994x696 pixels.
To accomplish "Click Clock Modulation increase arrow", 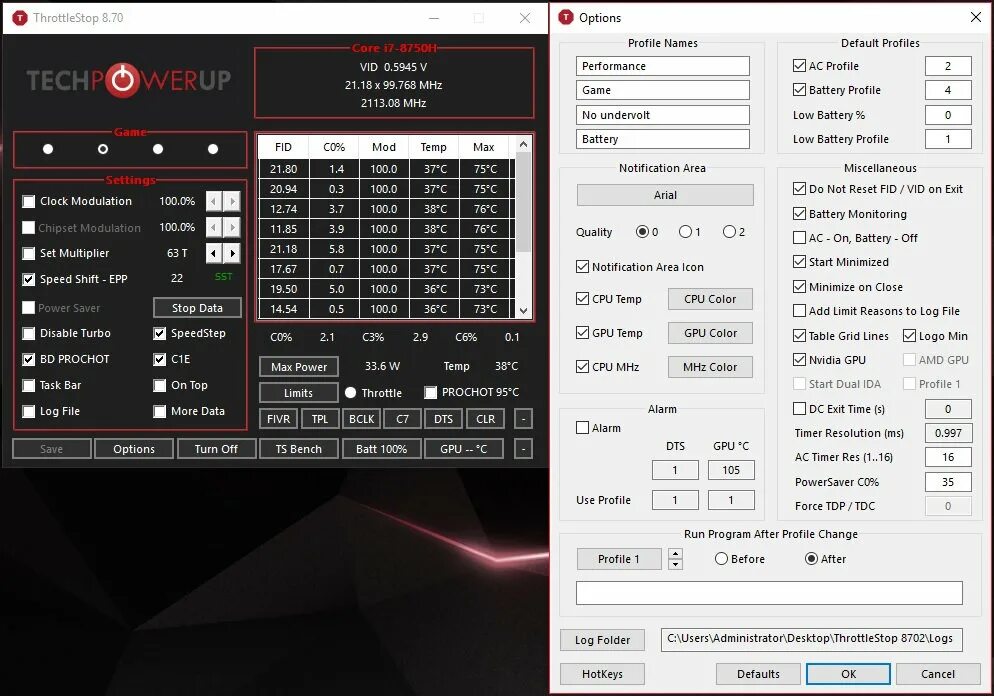I will point(232,202).
